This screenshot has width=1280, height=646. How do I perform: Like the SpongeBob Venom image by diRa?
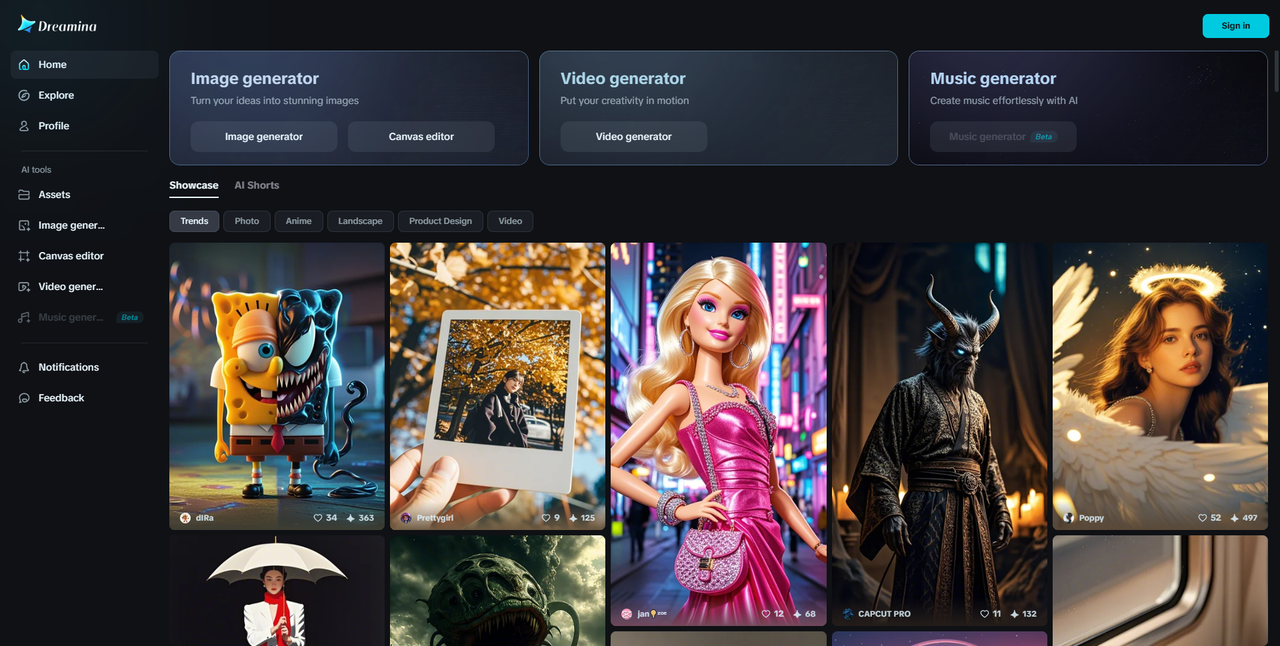[x=318, y=518]
